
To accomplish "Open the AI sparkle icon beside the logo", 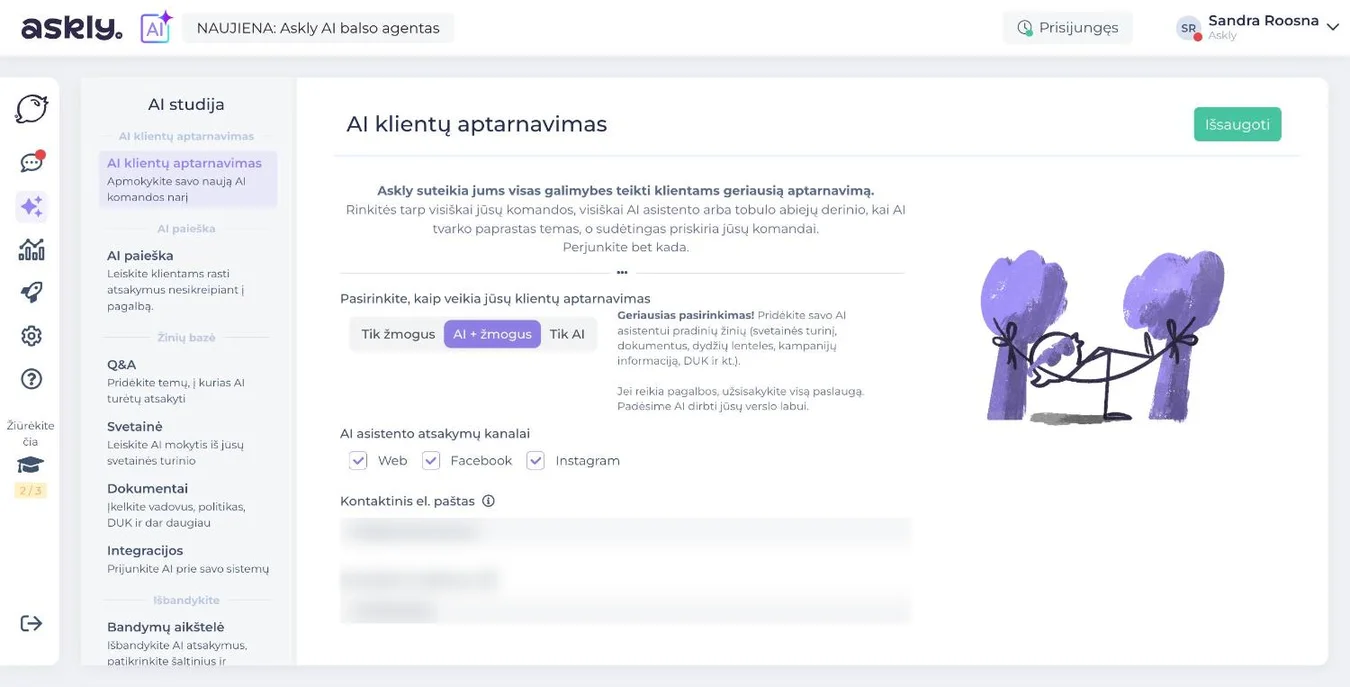I will [x=156, y=27].
